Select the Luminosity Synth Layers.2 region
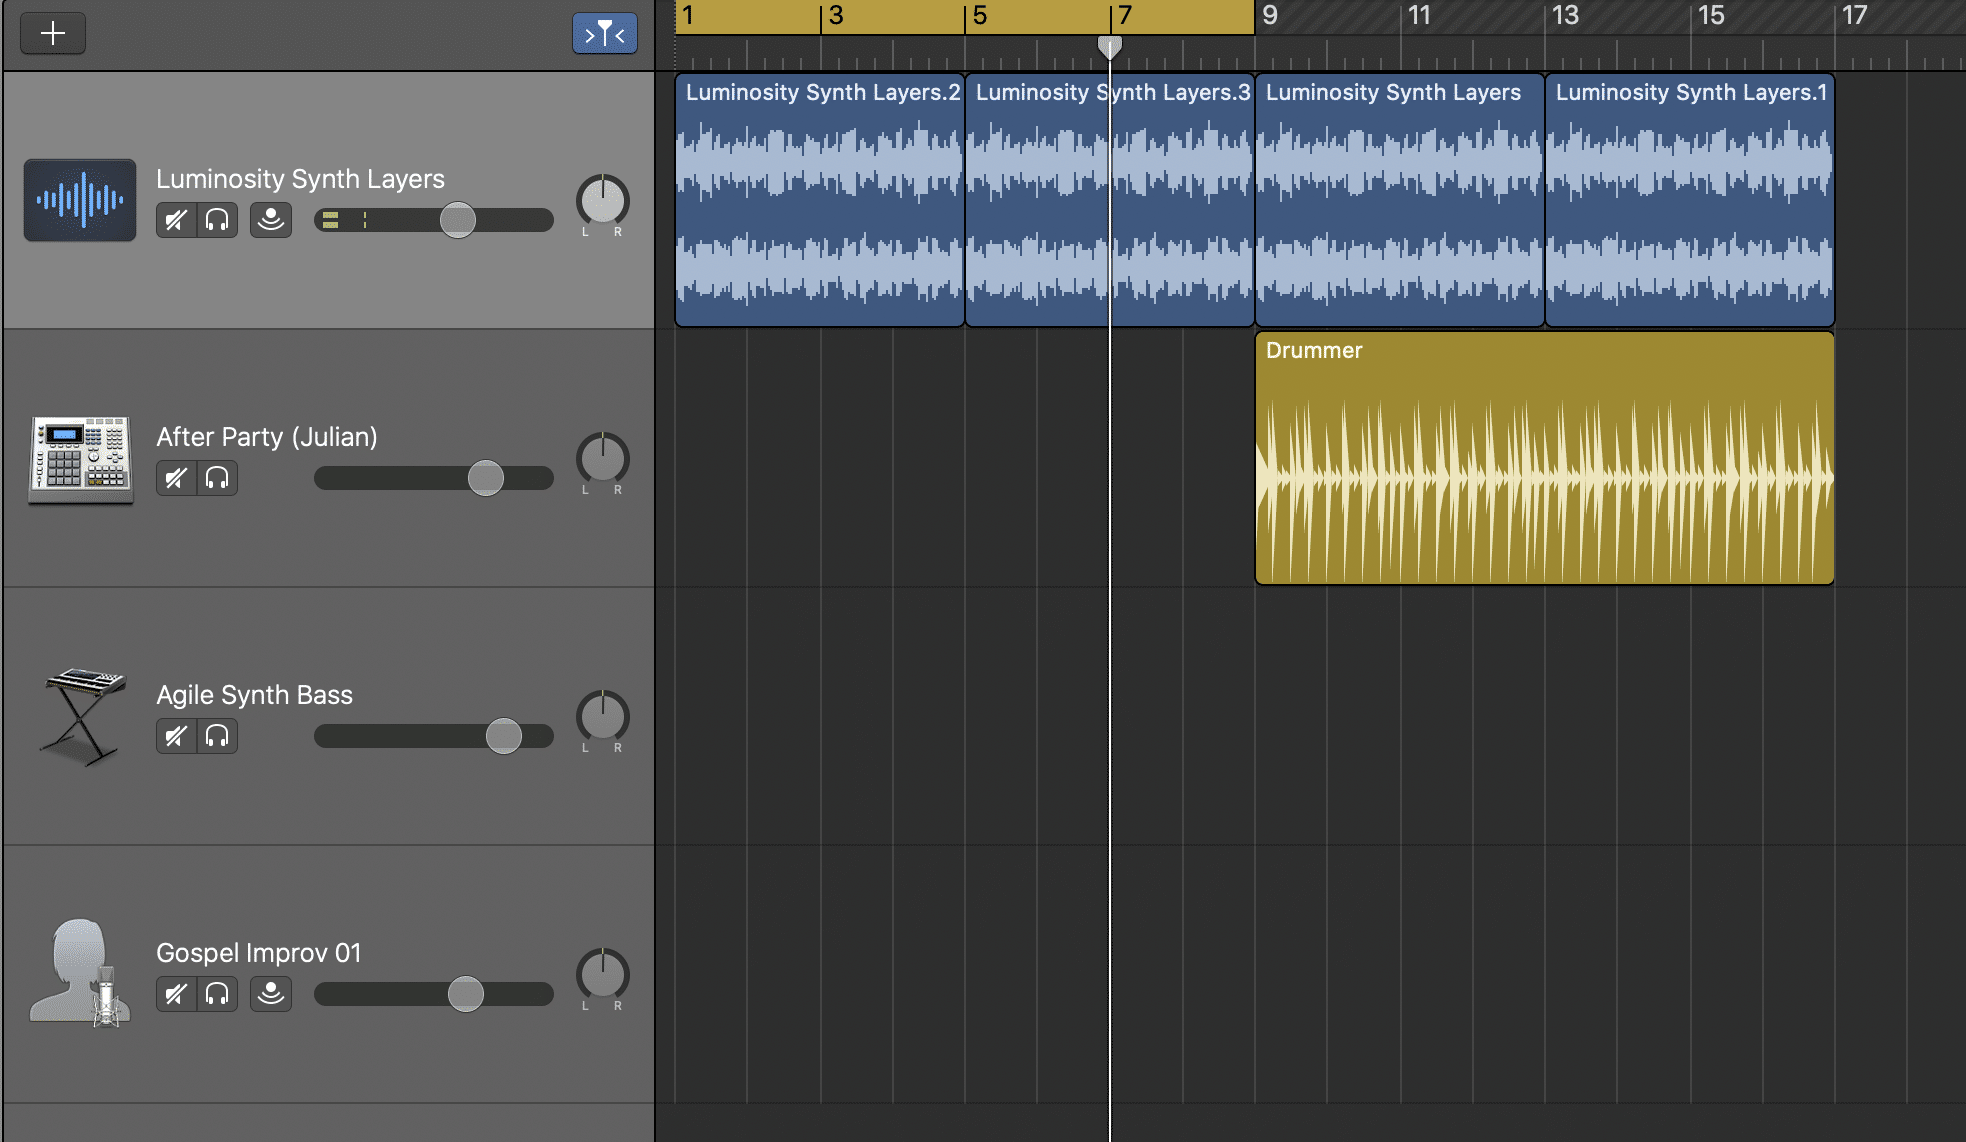 tap(820, 200)
